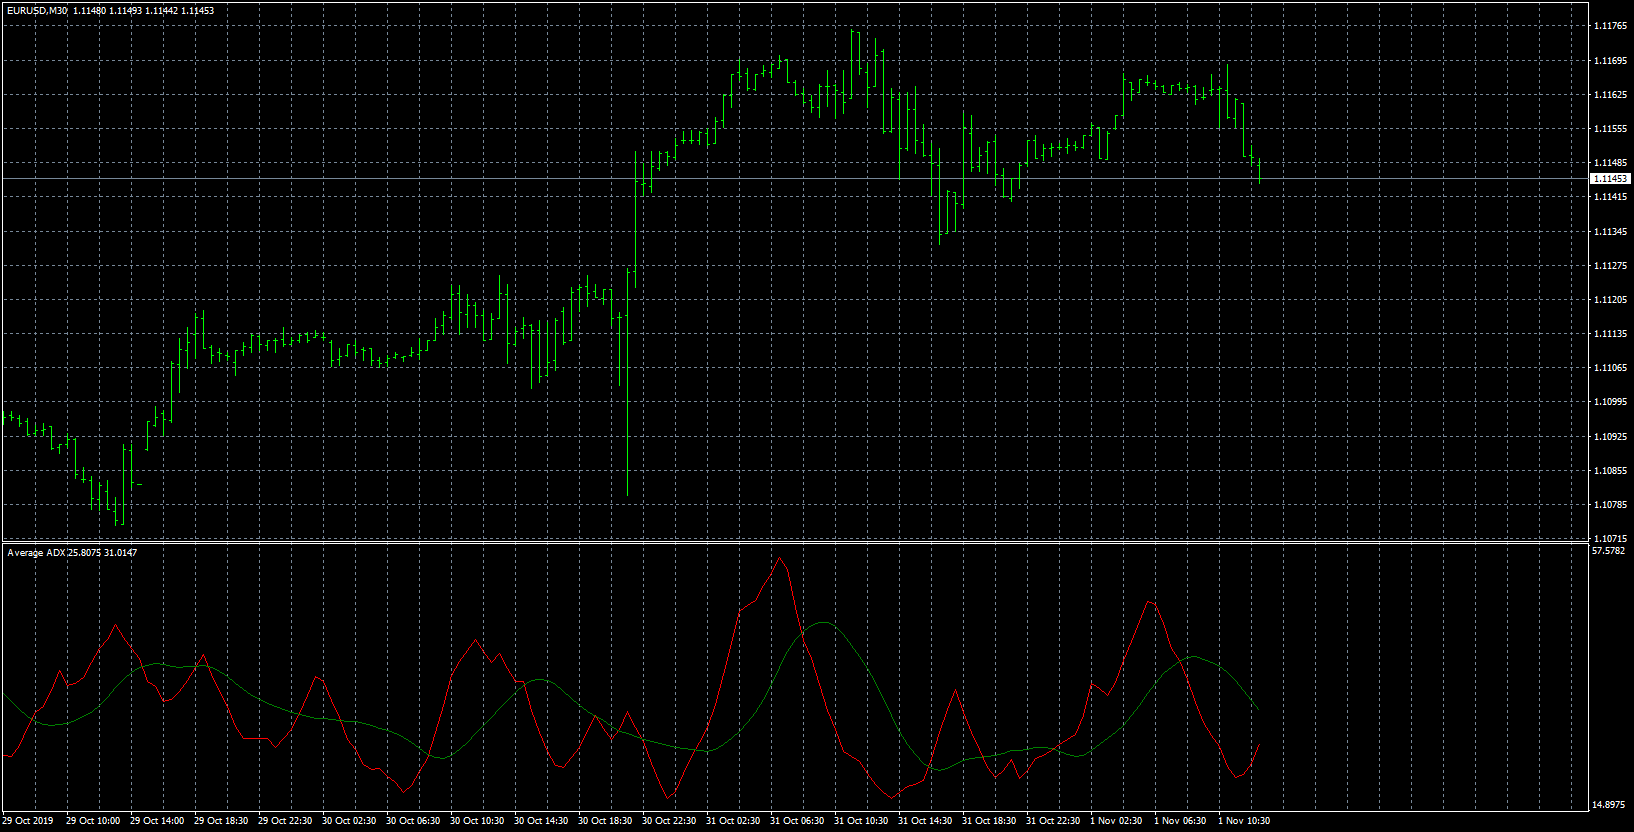Click the 29 Oct 22:30 time label
The width and height of the screenshot is (1634, 832).
[285, 821]
